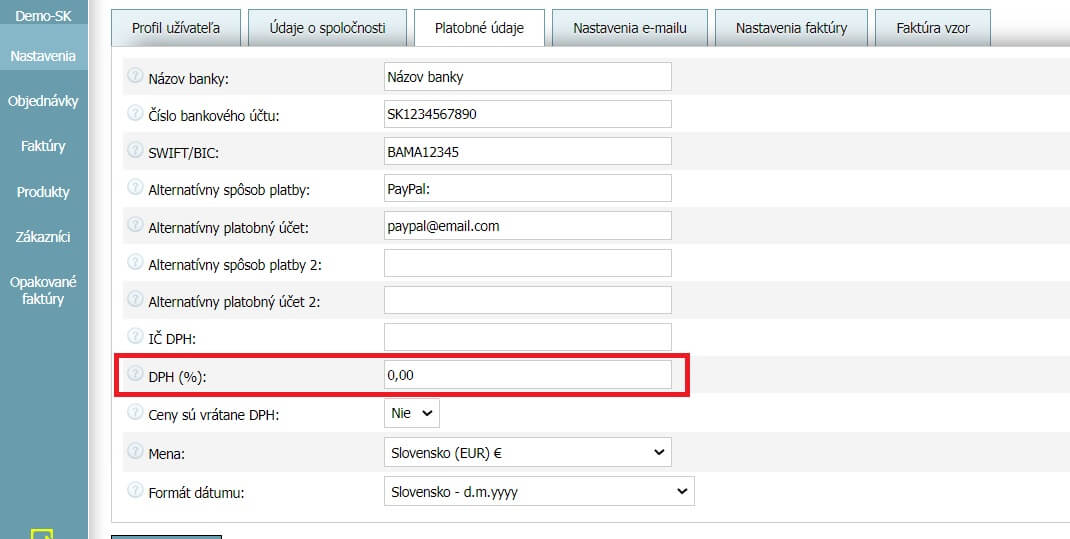Click the paypal@email.com input field

coord(527,225)
